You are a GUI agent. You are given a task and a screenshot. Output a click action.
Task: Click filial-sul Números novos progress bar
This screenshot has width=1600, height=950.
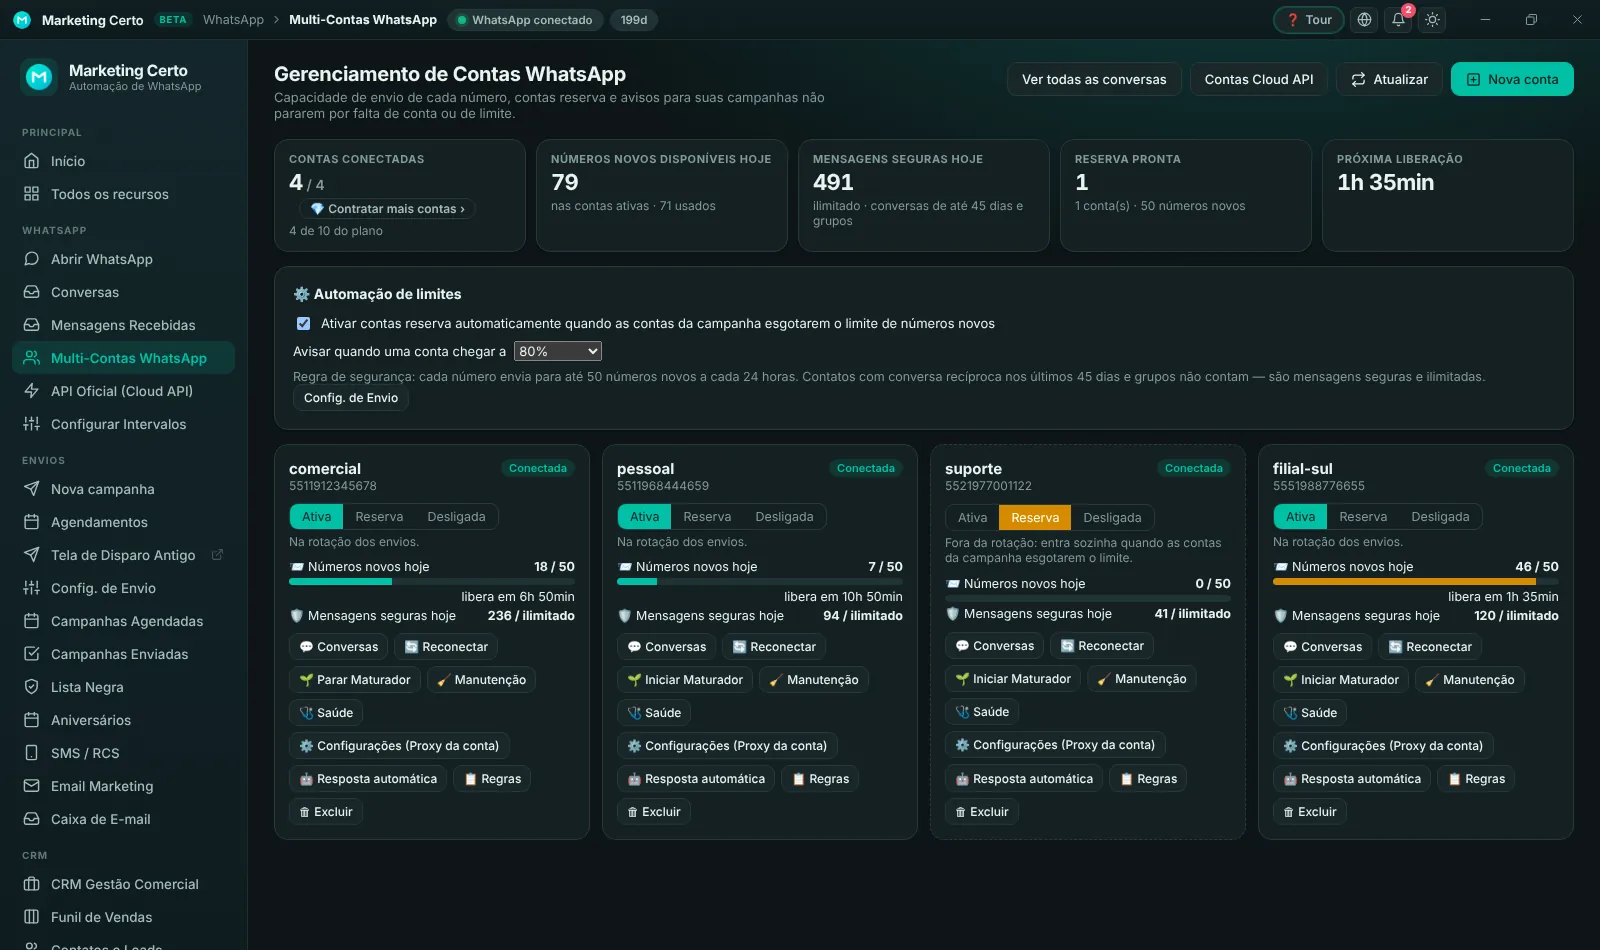click(x=1415, y=581)
